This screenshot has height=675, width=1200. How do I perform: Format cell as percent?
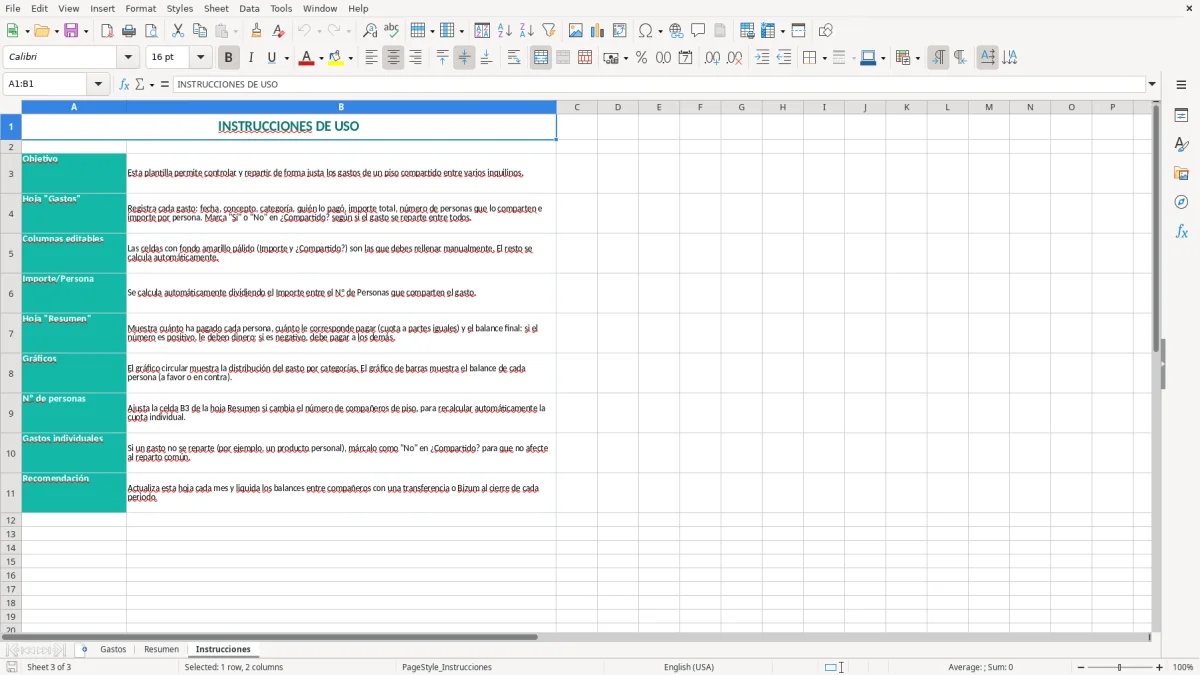641,58
